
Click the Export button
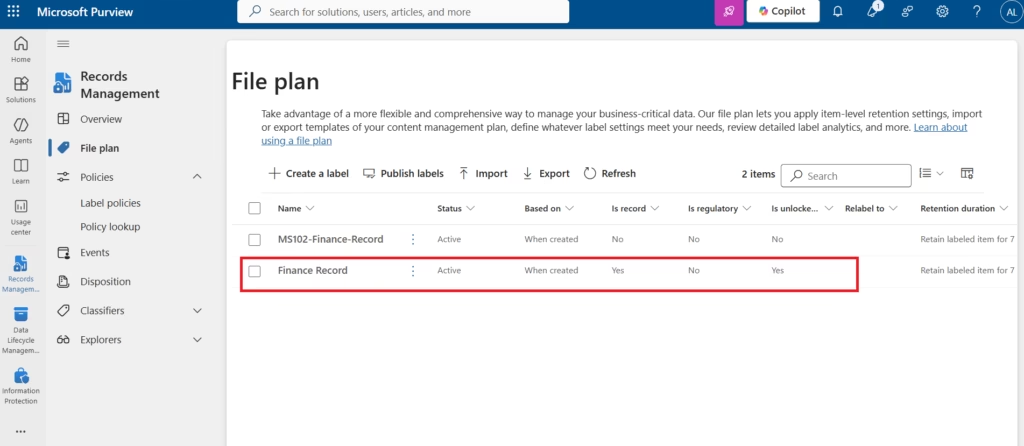pyautogui.click(x=546, y=174)
